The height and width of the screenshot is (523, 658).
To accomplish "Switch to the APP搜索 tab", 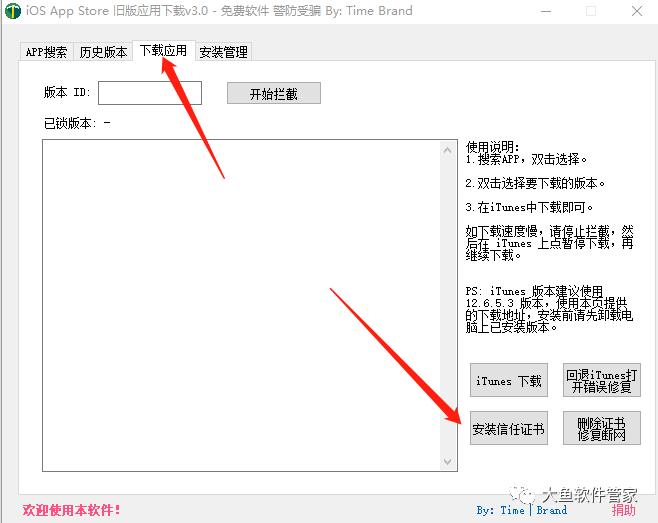I will (x=47, y=52).
